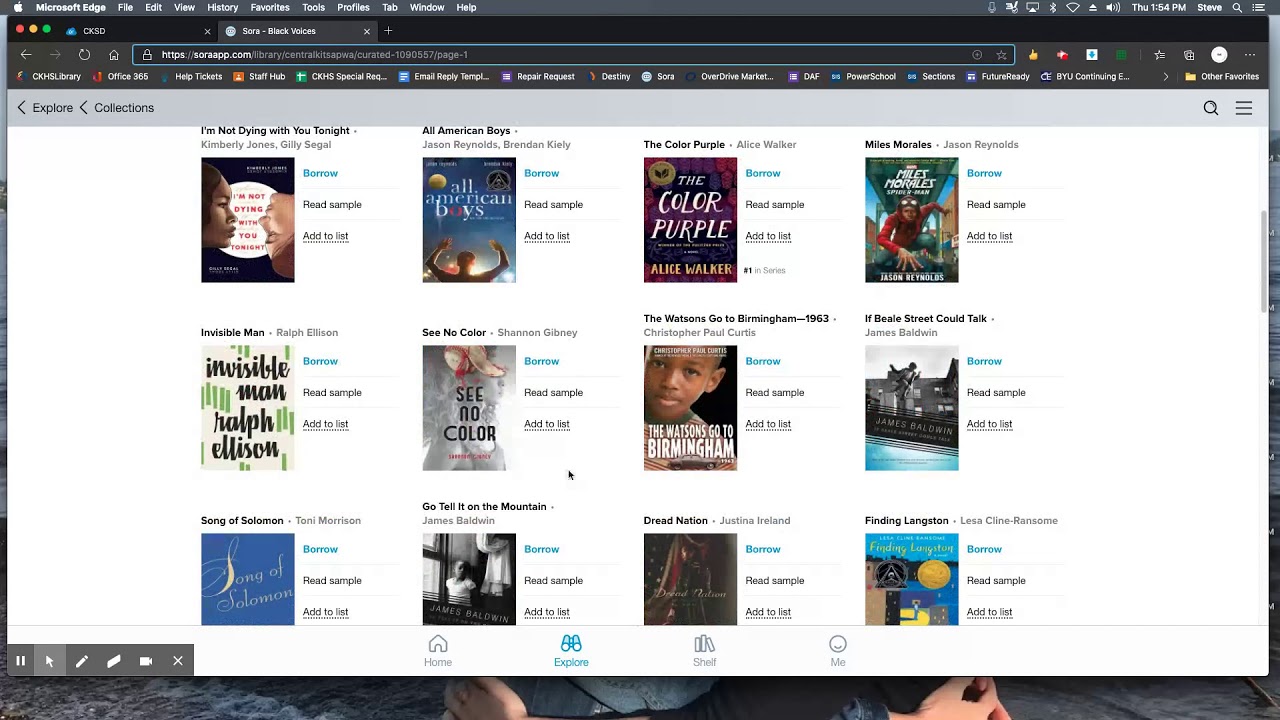Borrow The Color Purple
The image size is (1280, 720).
[x=763, y=173]
